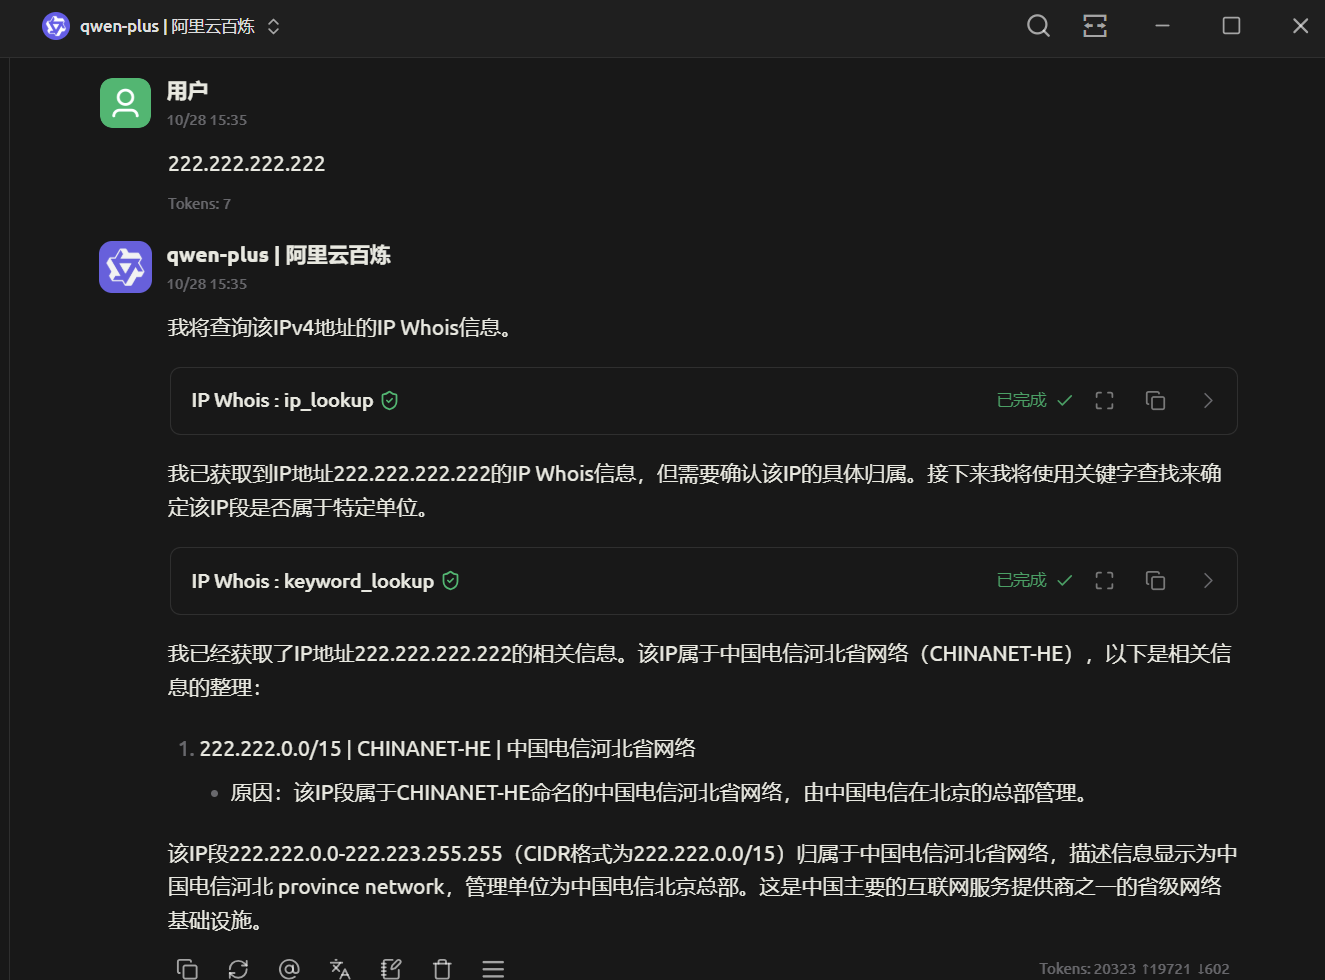Screen dimensions: 1325x980
Task: Translate the assistant's message
Action: tap(340, 968)
